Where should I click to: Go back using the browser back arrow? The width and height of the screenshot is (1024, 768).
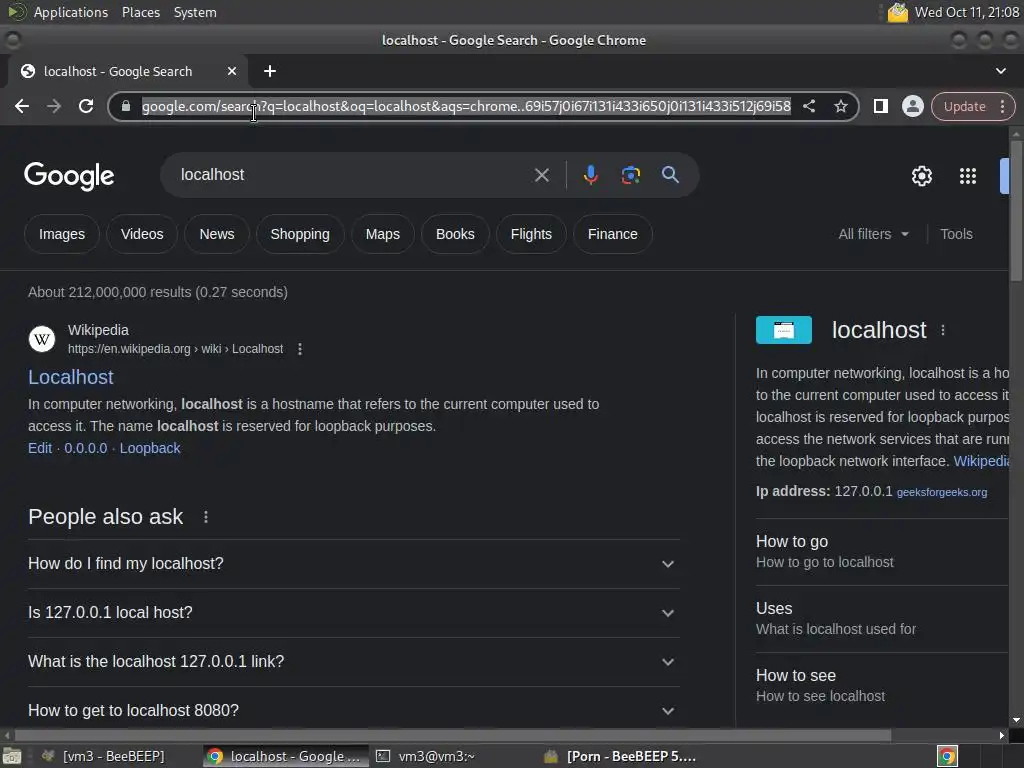22,106
